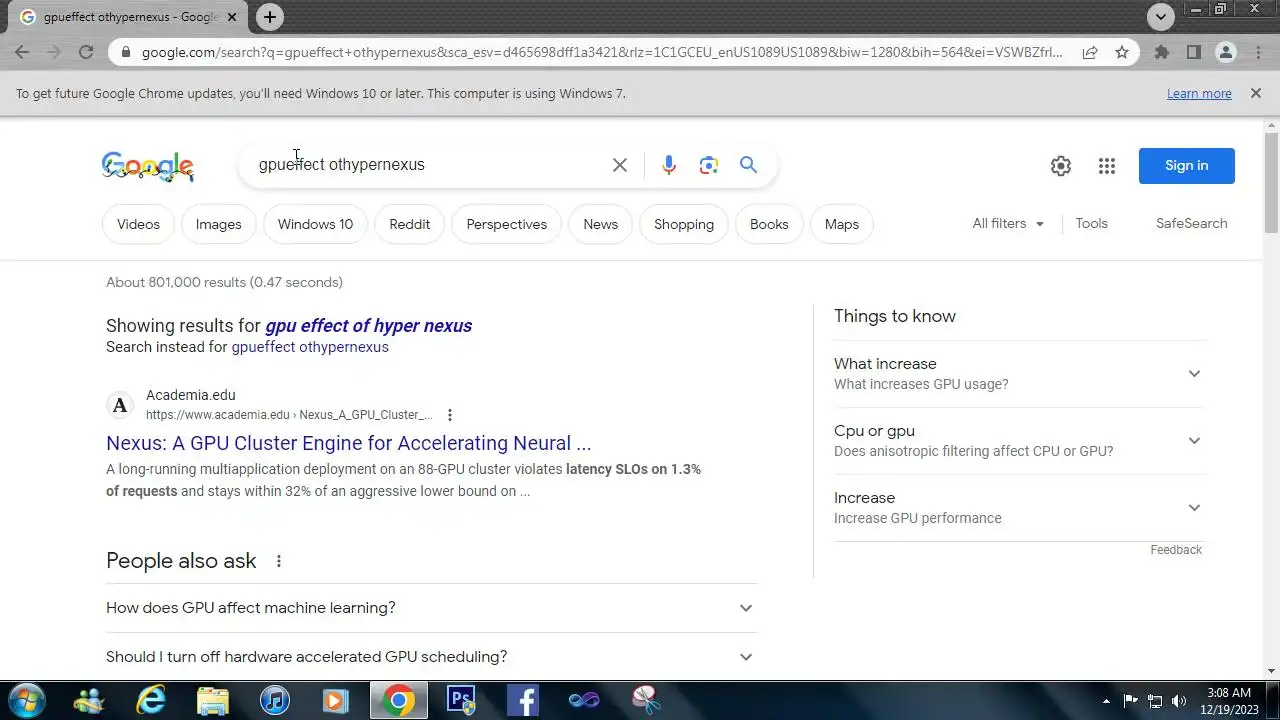The height and width of the screenshot is (720, 1280).
Task: Open Photoshop from the taskbar
Action: (x=460, y=700)
